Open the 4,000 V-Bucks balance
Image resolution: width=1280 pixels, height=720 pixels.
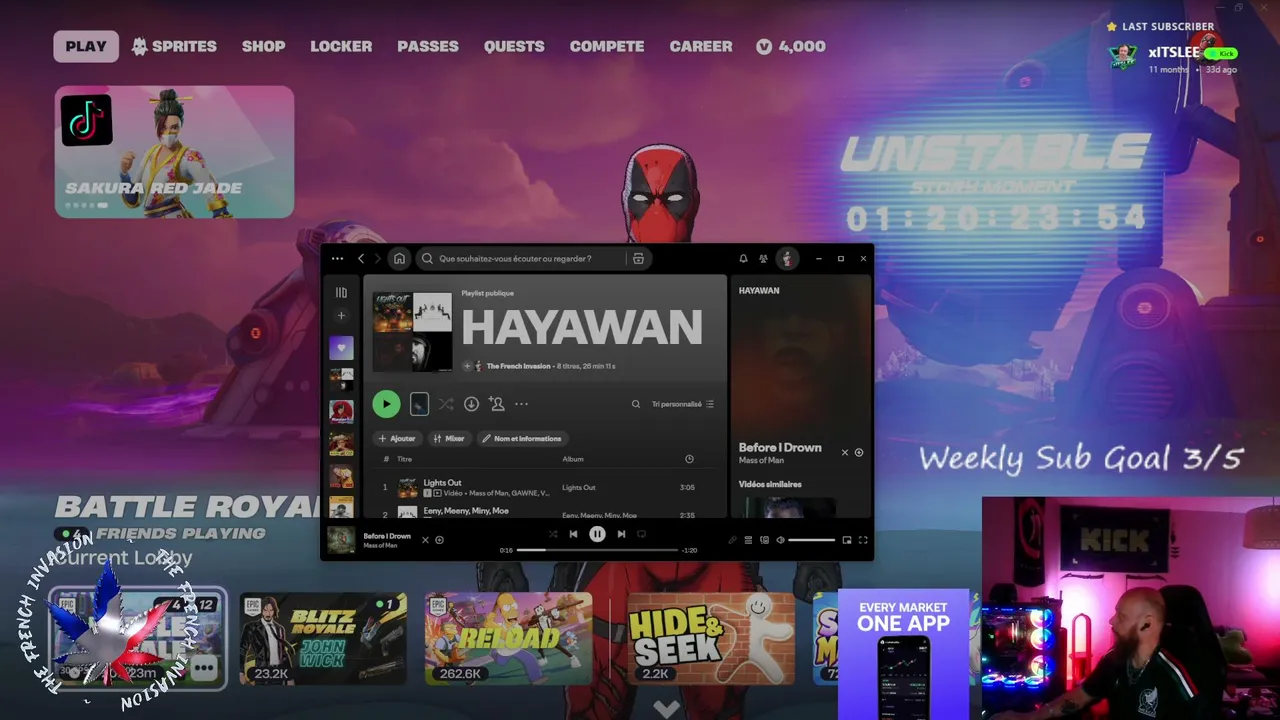pos(791,46)
